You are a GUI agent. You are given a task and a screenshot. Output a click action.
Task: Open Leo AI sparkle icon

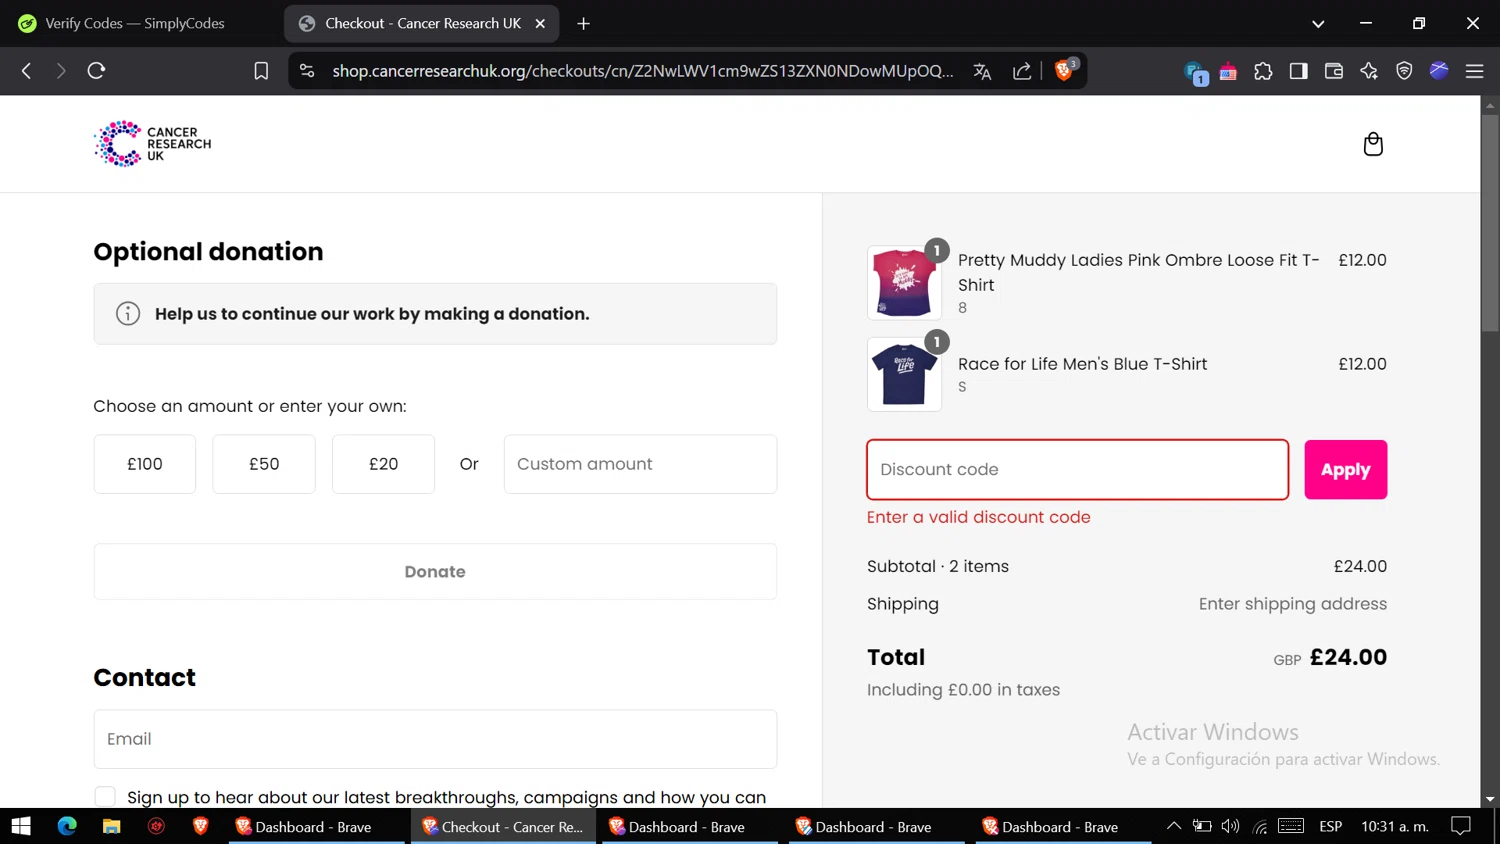point(1369,71)
